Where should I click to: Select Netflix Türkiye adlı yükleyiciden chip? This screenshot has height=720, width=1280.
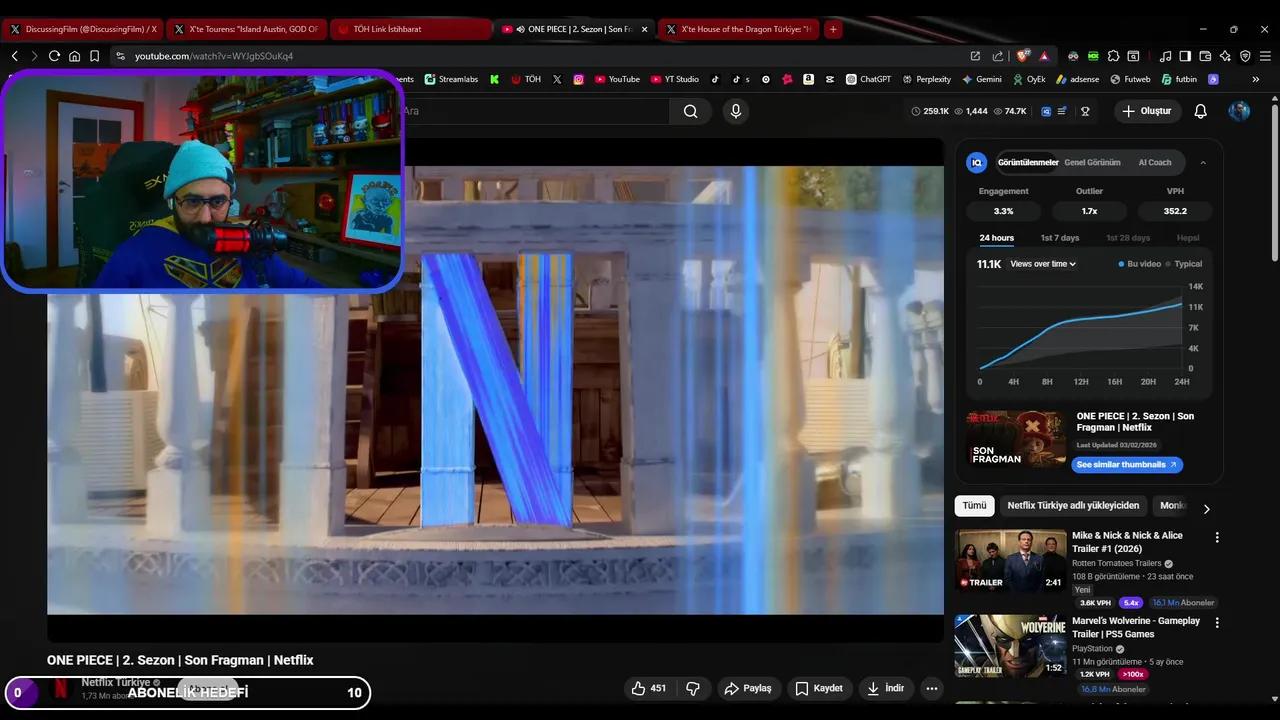[x=1073, y=506]
